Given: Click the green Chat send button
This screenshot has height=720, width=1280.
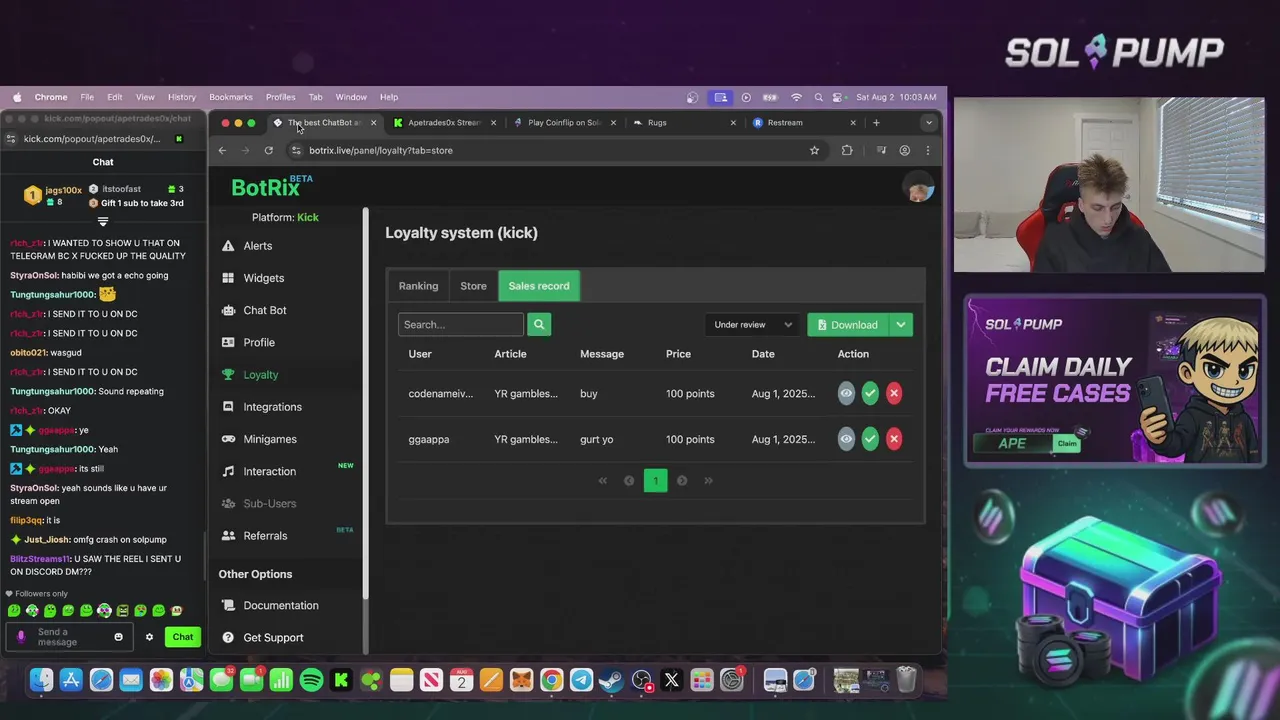Looking at the screenshot, I should [183, 637].
